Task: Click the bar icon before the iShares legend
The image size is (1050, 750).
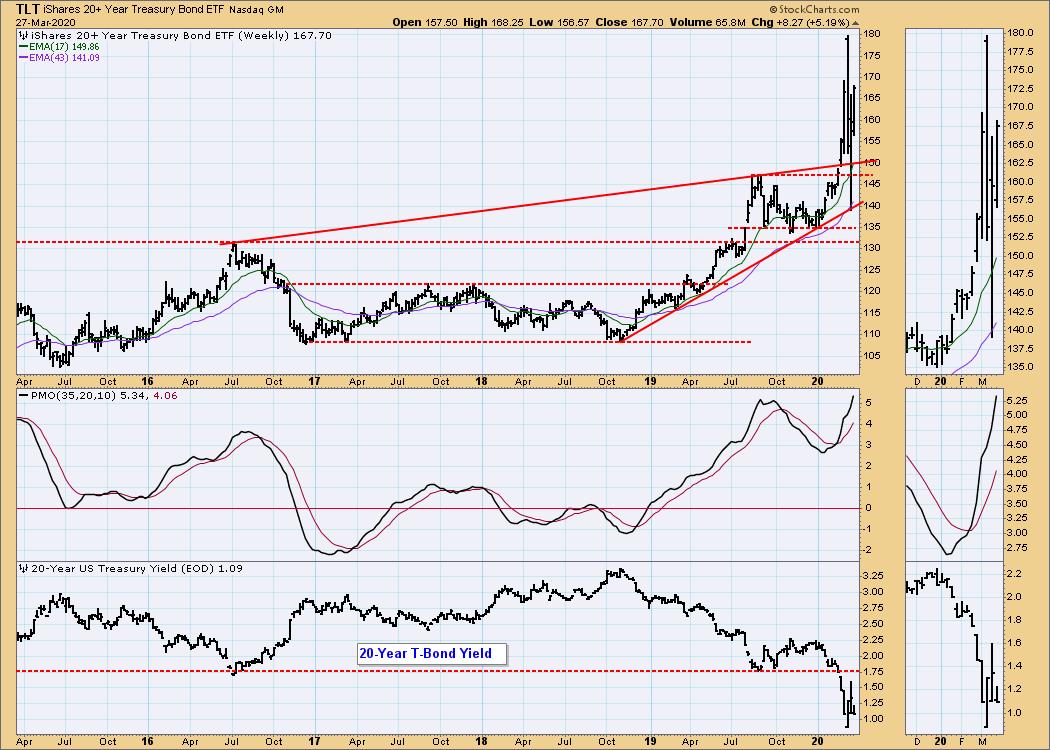Action: pyautogui.click(x=23, y=35)
